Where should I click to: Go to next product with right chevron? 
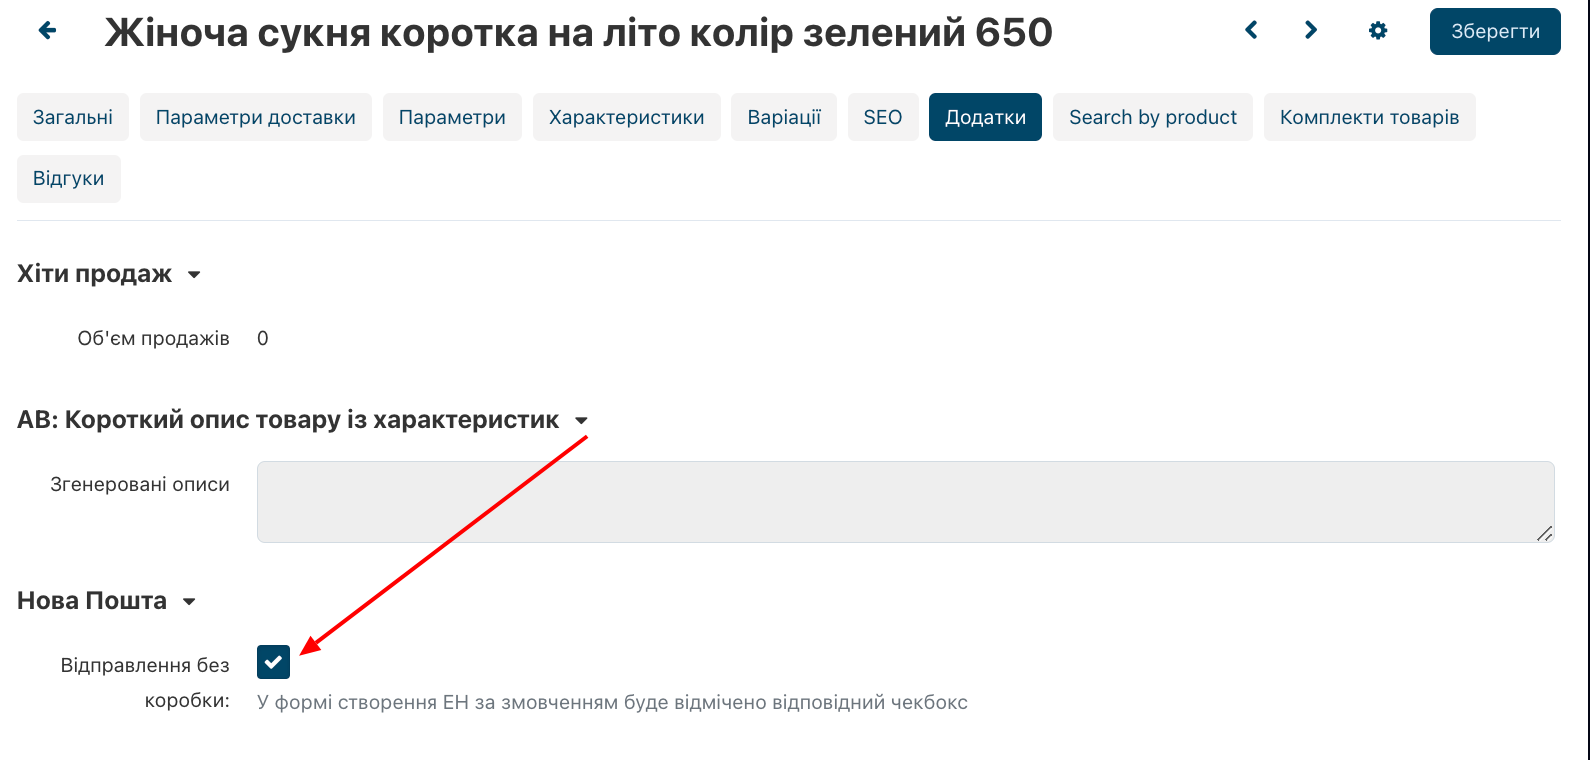click(x=1310, y=30)
